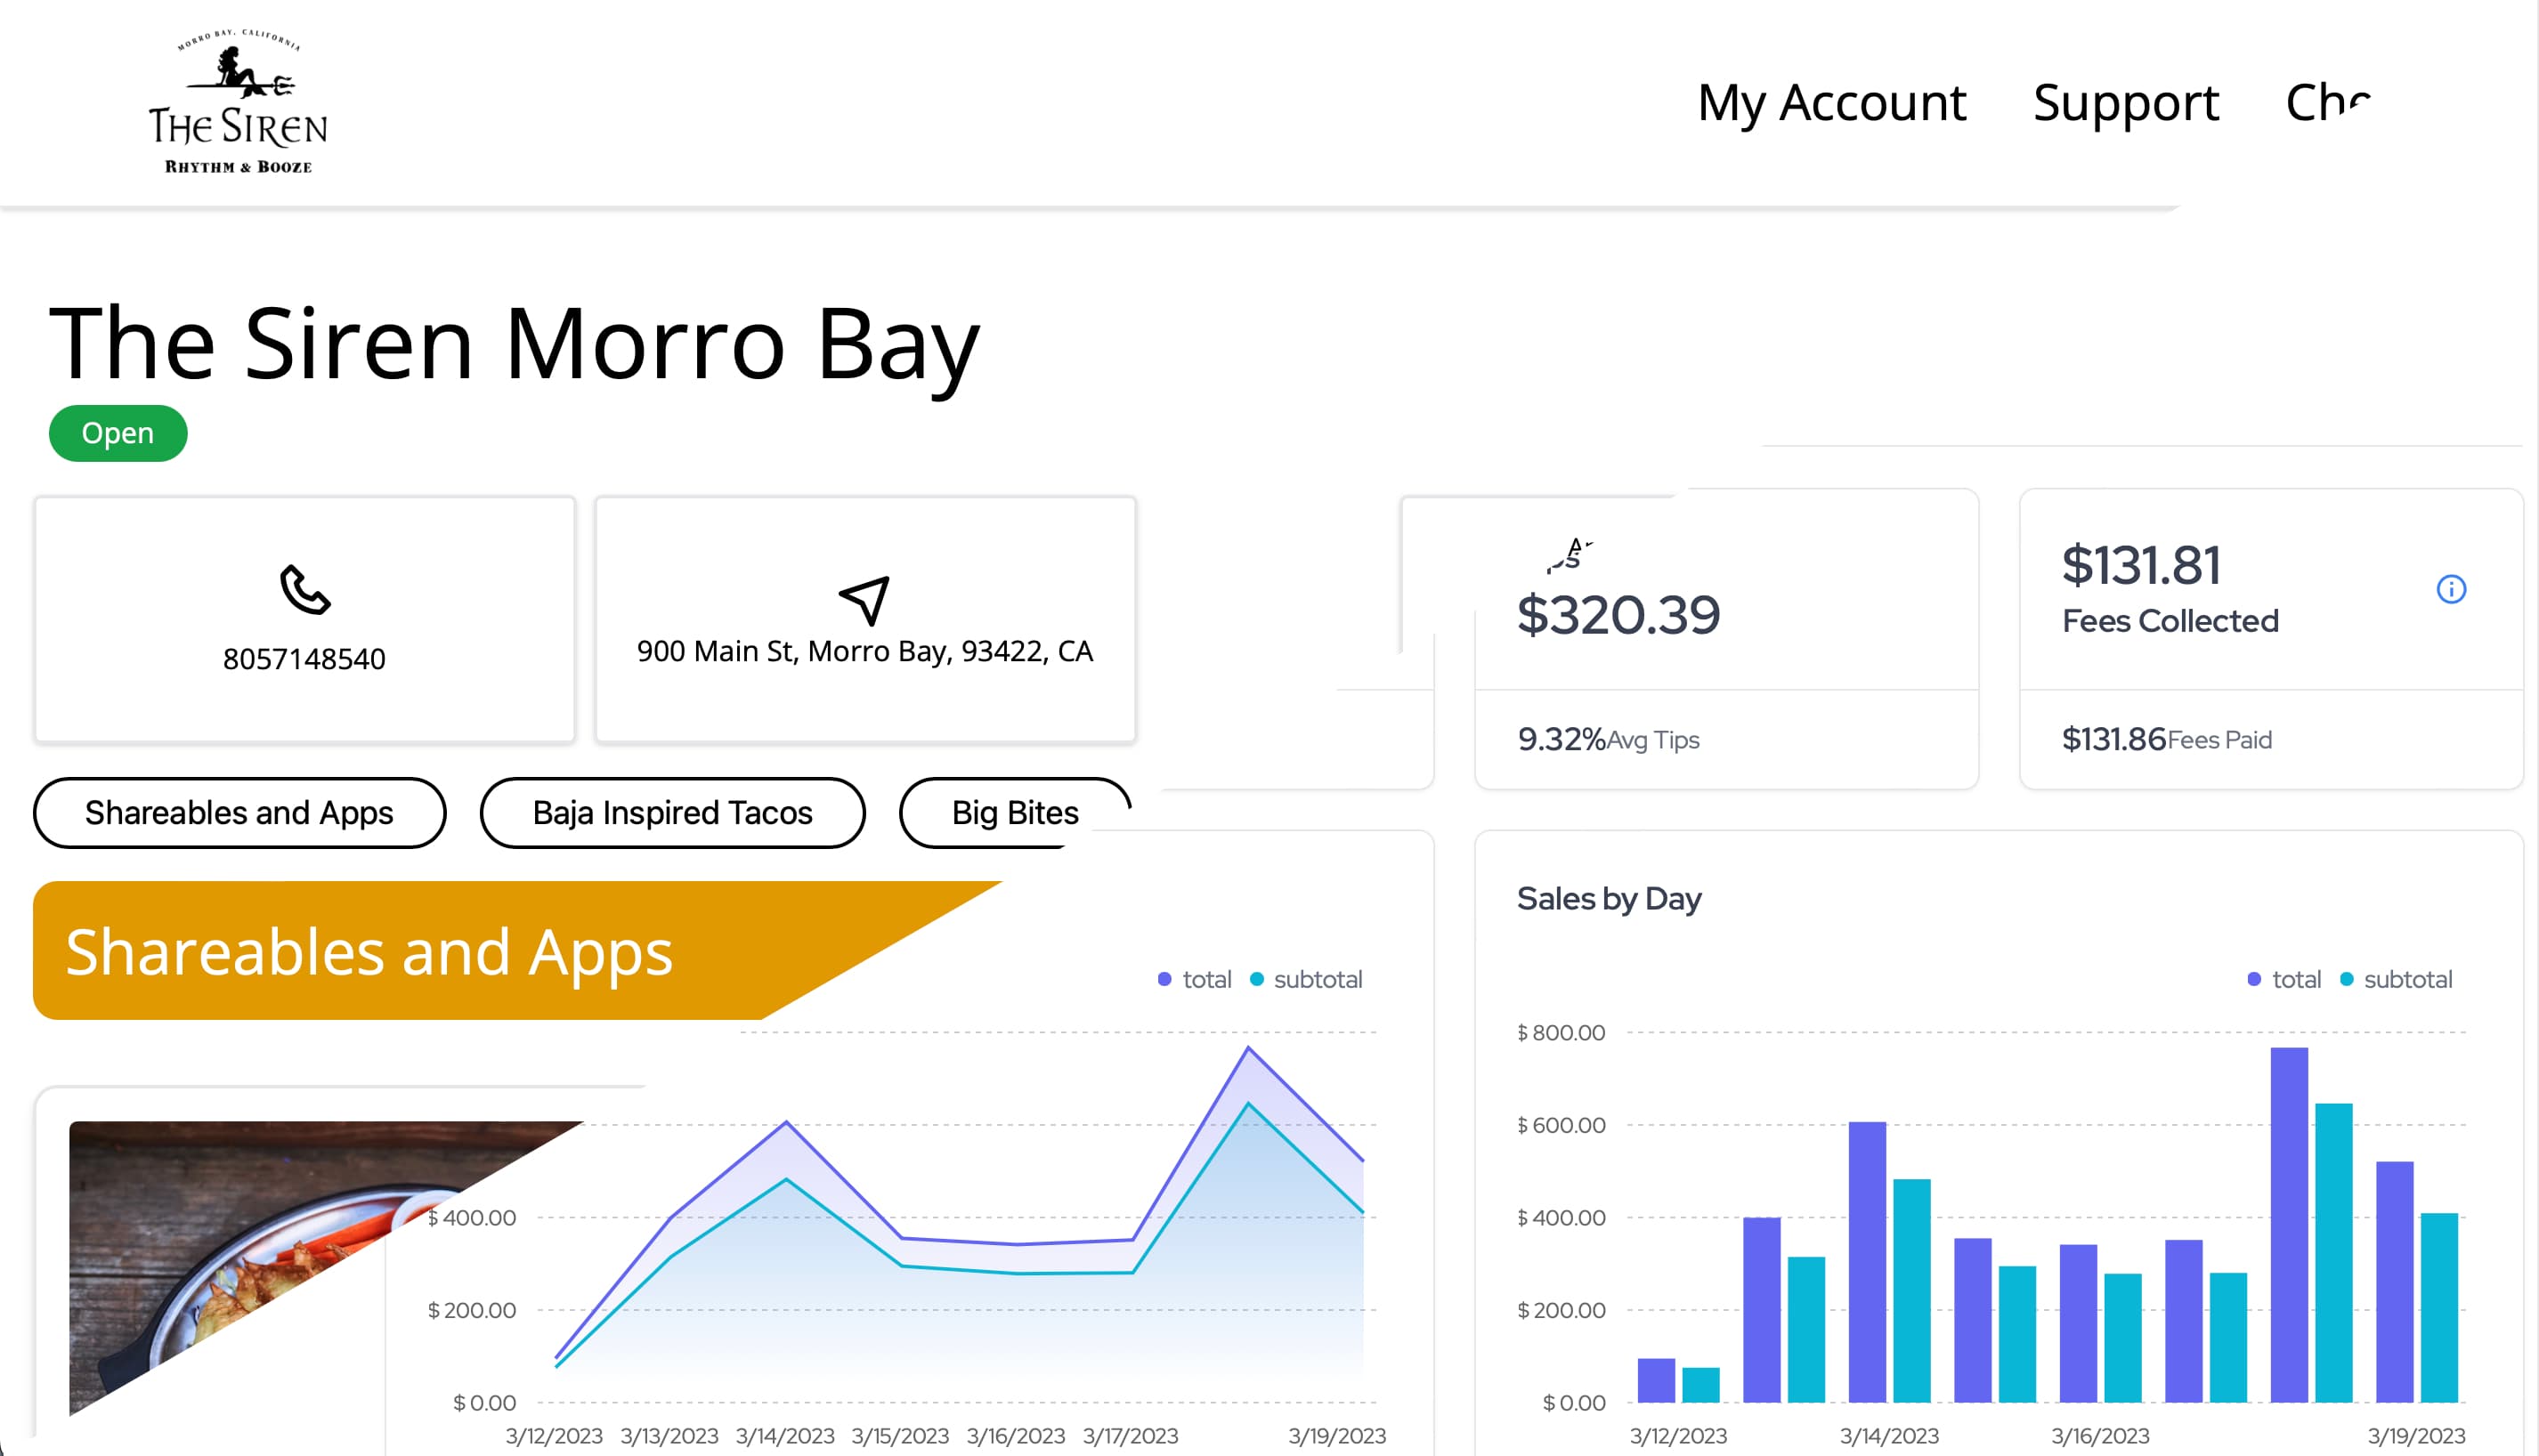
Task: Toggle subtotal series in the line chart legend
Action: pyautogui.click(x=1306, y=979)
